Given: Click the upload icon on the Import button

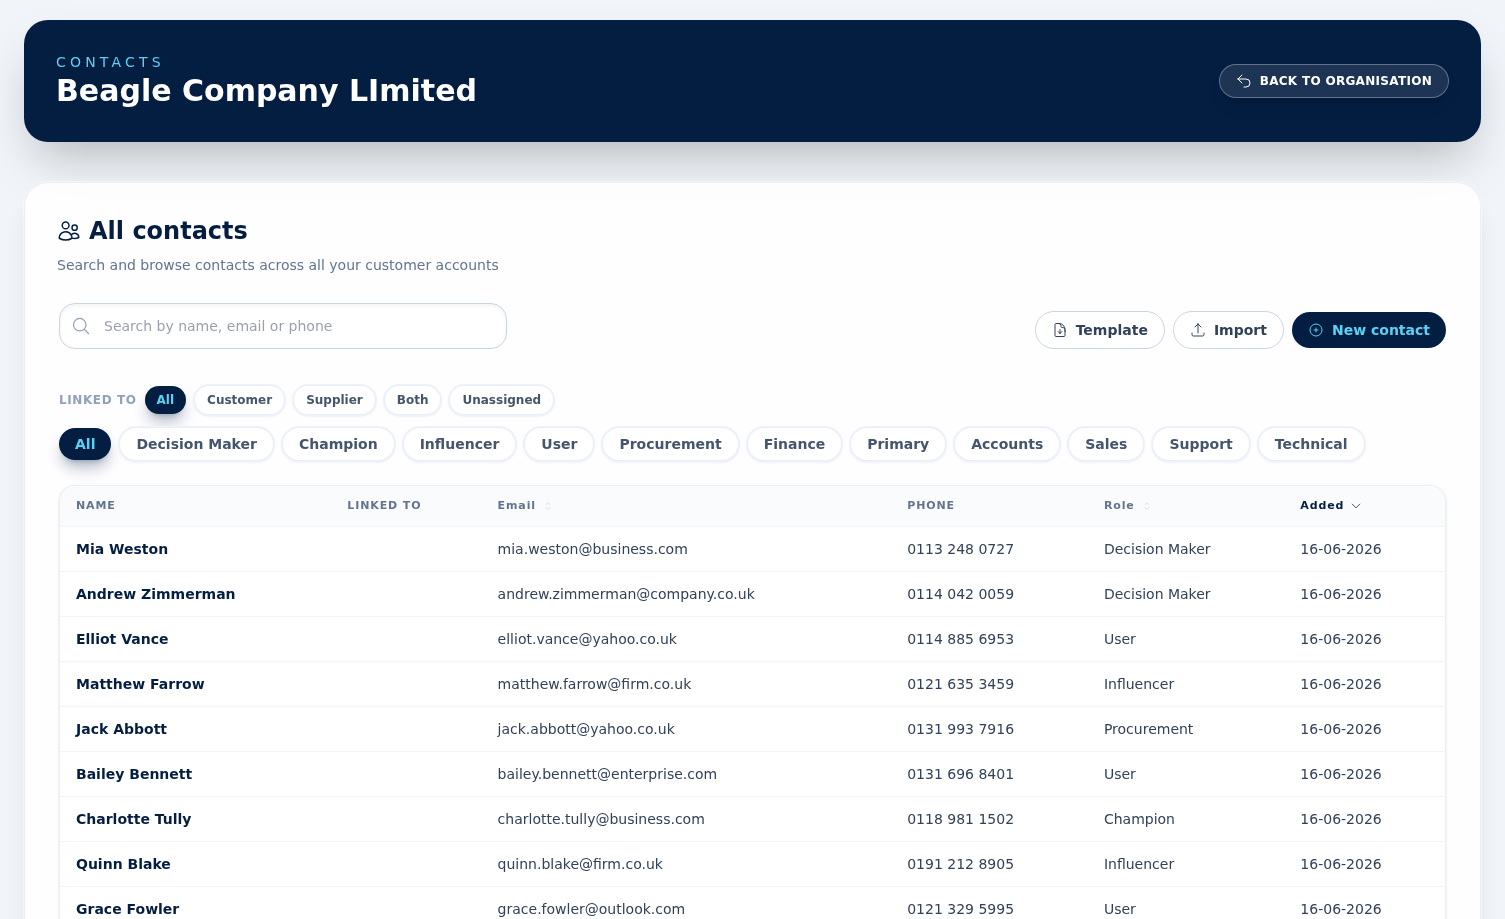Looking at the screenshot, I should (x=1198, y=330).
